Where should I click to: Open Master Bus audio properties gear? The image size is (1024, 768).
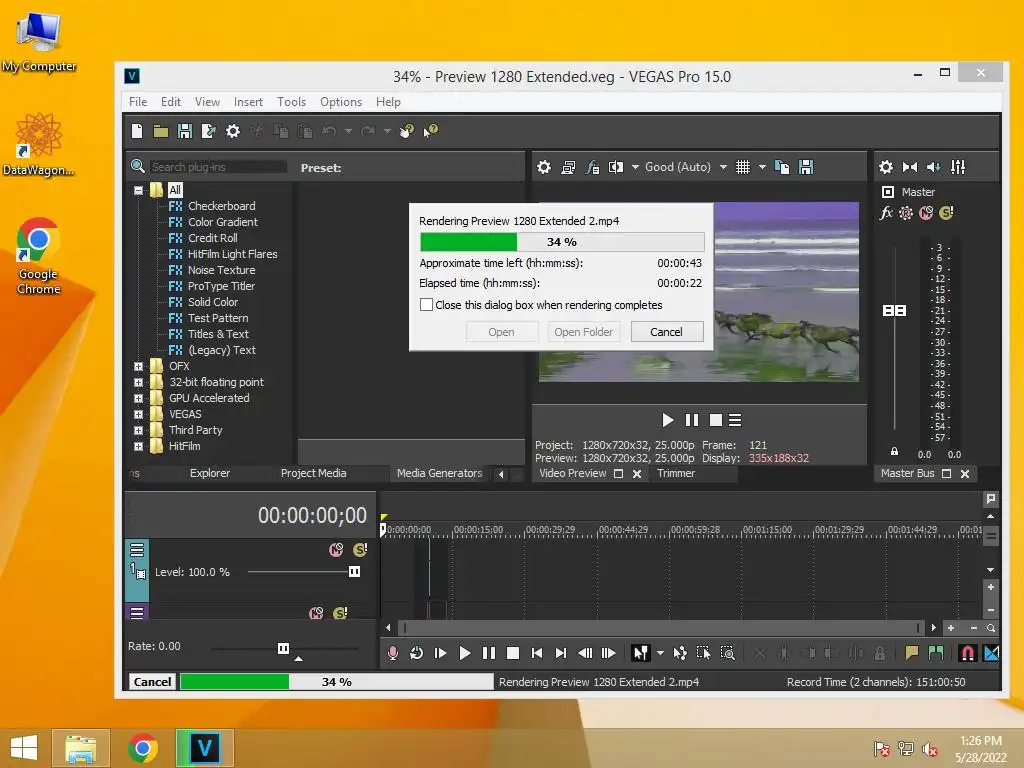click(886, 167)
